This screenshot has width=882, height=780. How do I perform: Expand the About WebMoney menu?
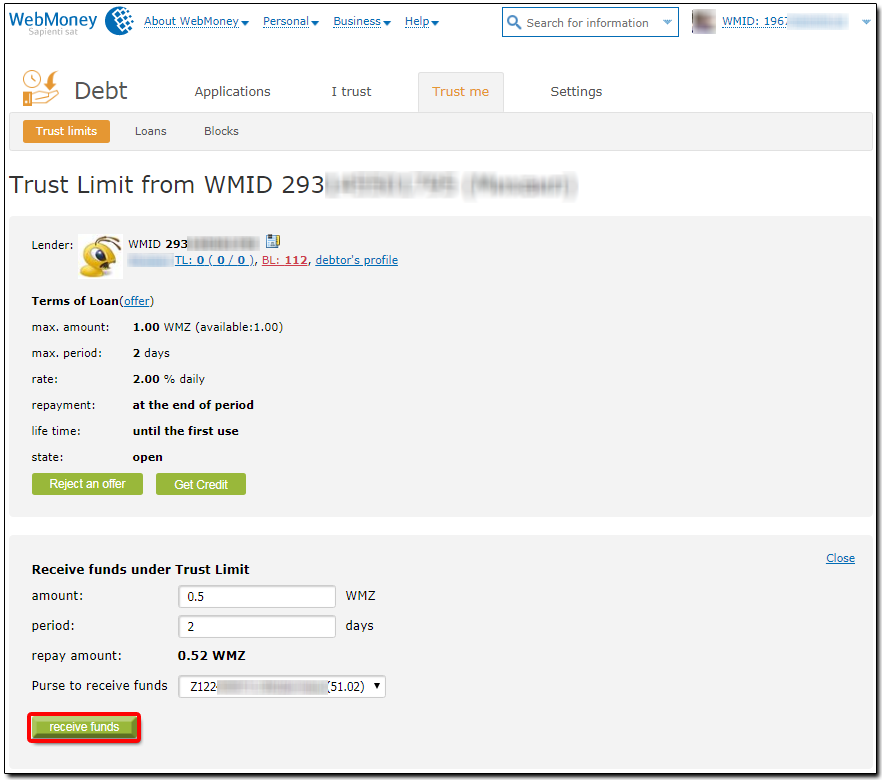click(x=196, y=21)
